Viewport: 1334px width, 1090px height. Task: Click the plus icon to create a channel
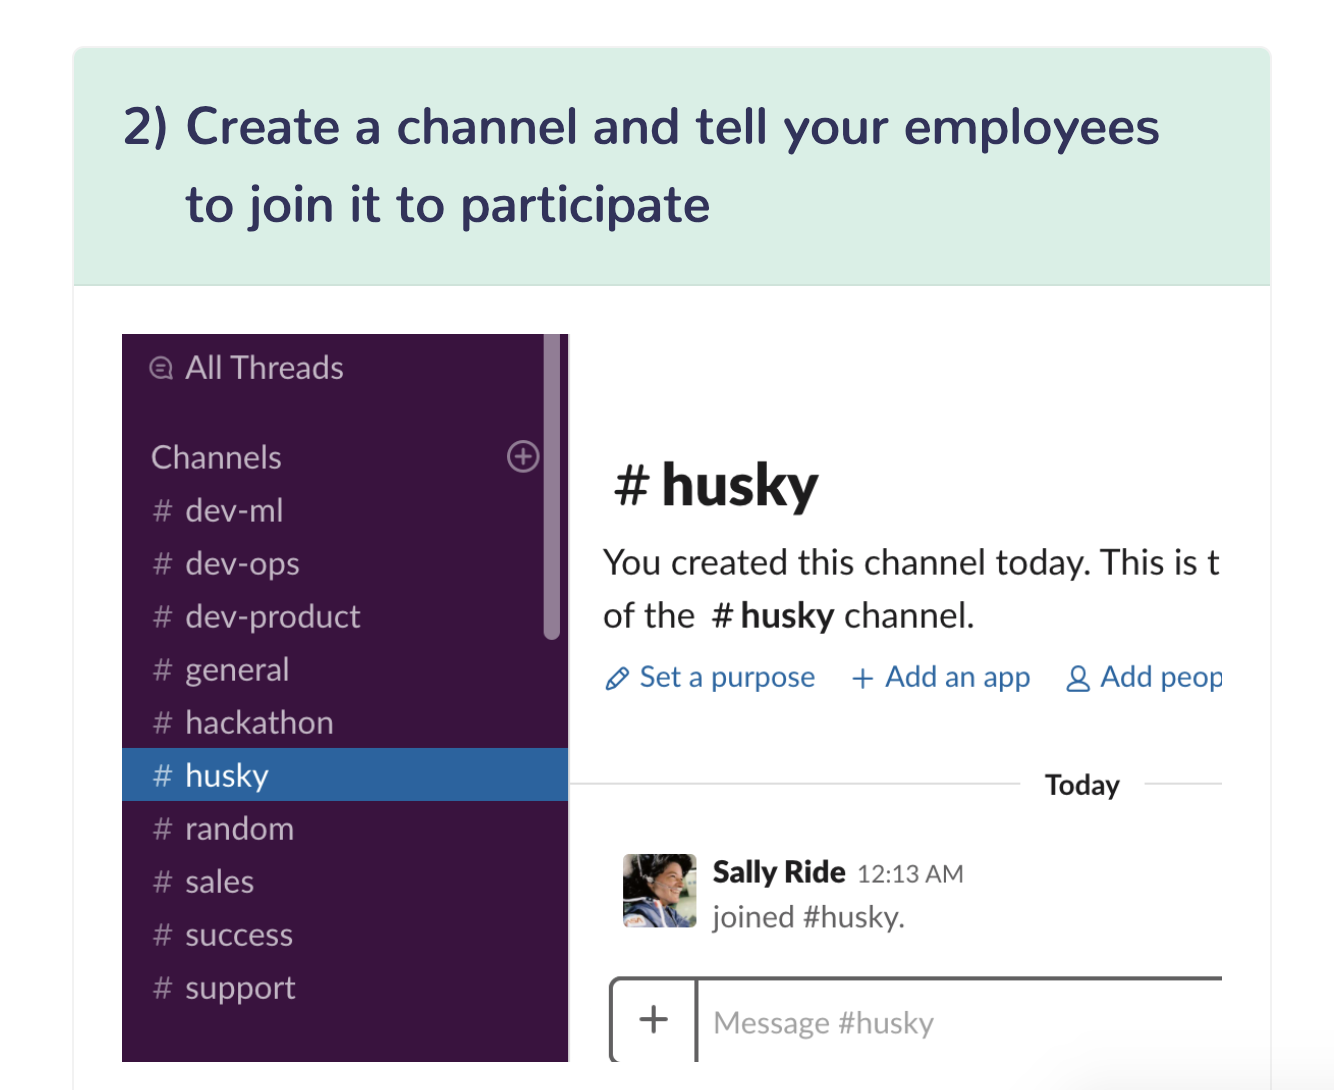523,456
